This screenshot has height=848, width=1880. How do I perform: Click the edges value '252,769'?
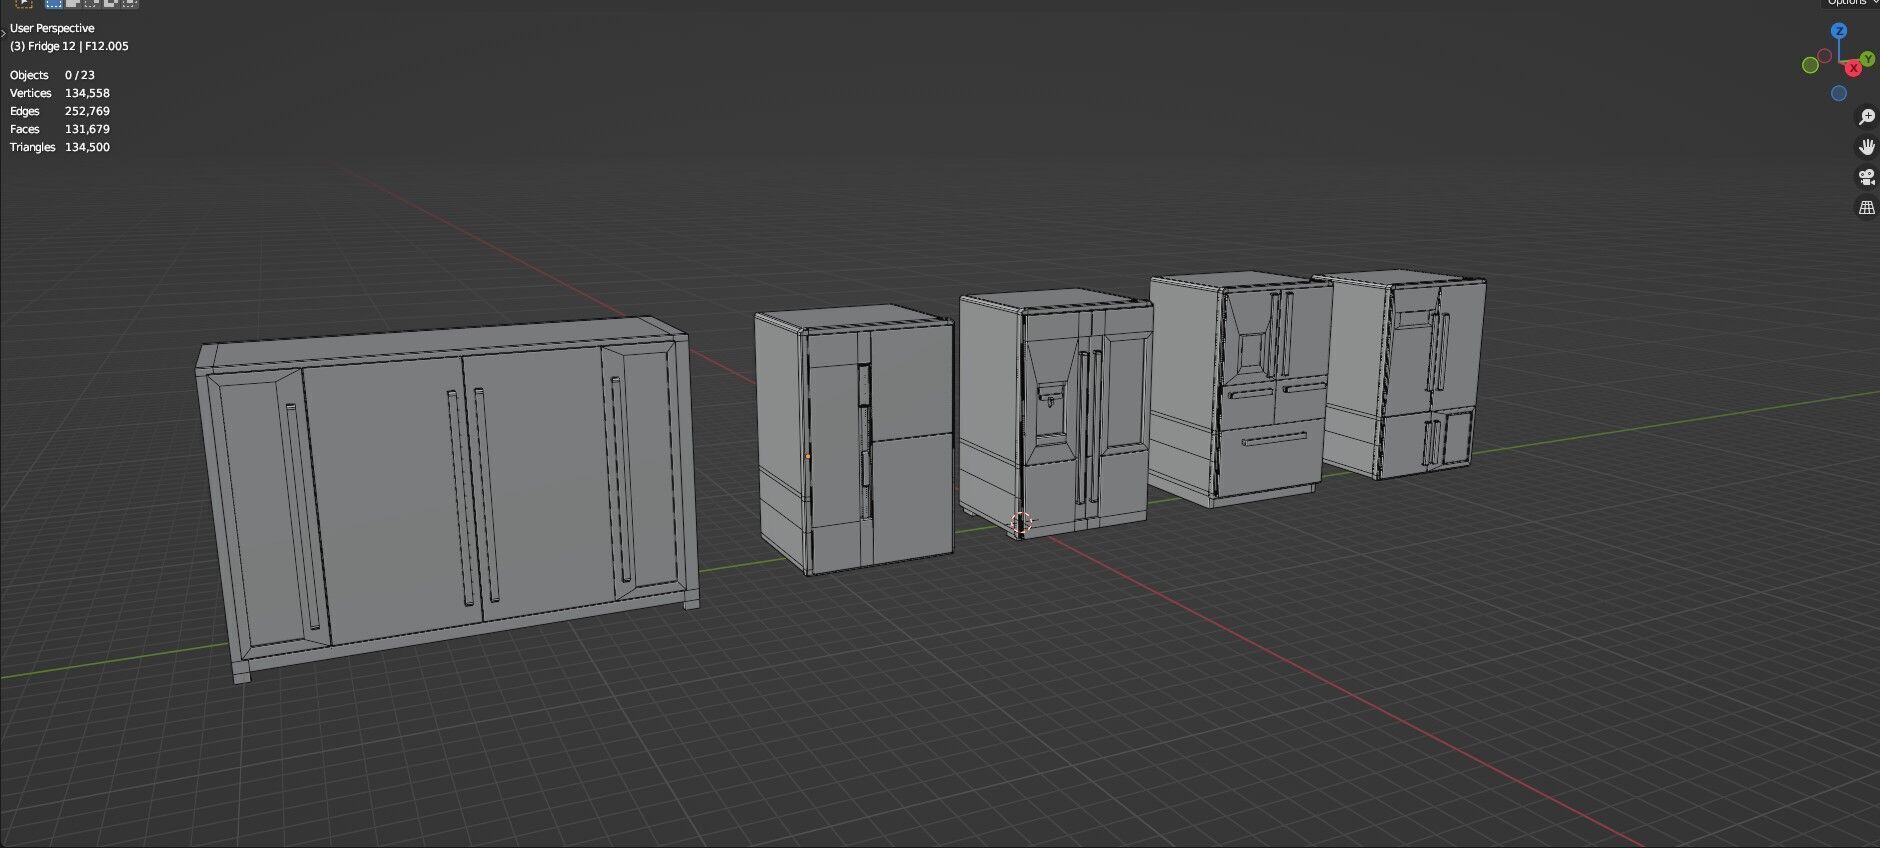point(87,111)
